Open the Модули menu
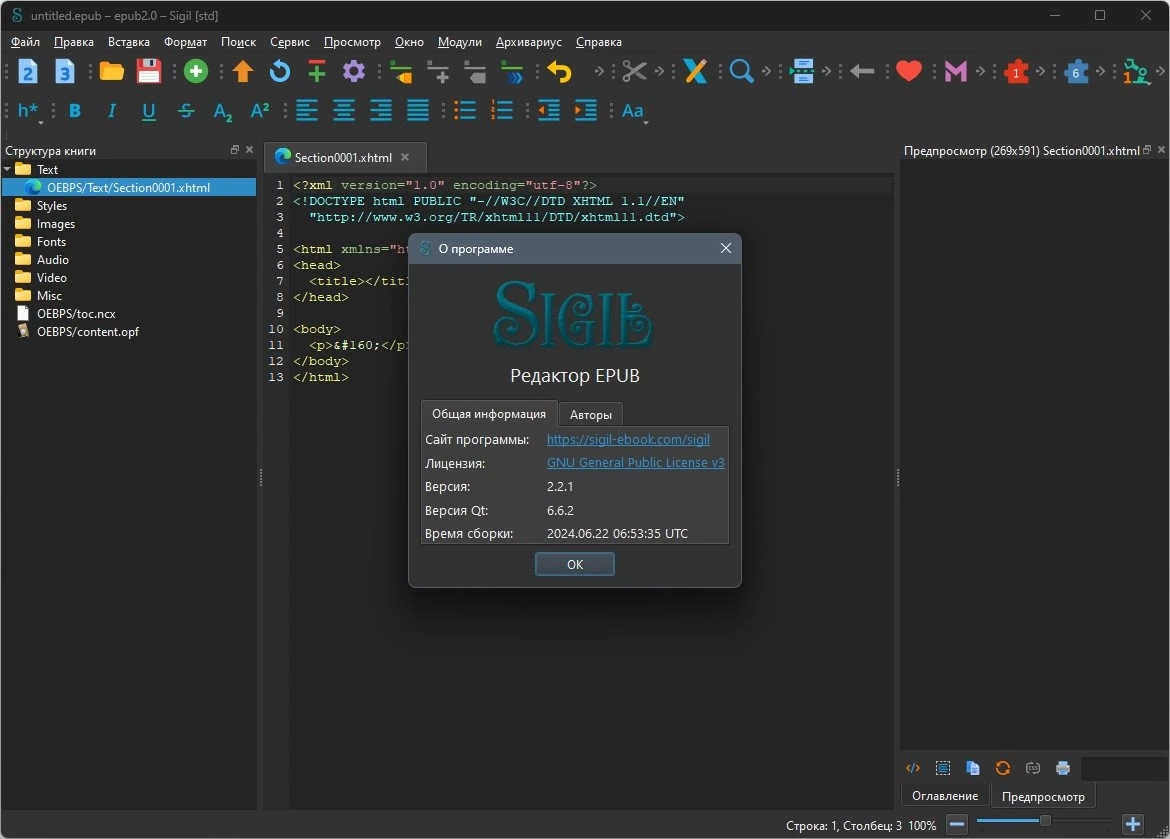 tap(460, 42)
